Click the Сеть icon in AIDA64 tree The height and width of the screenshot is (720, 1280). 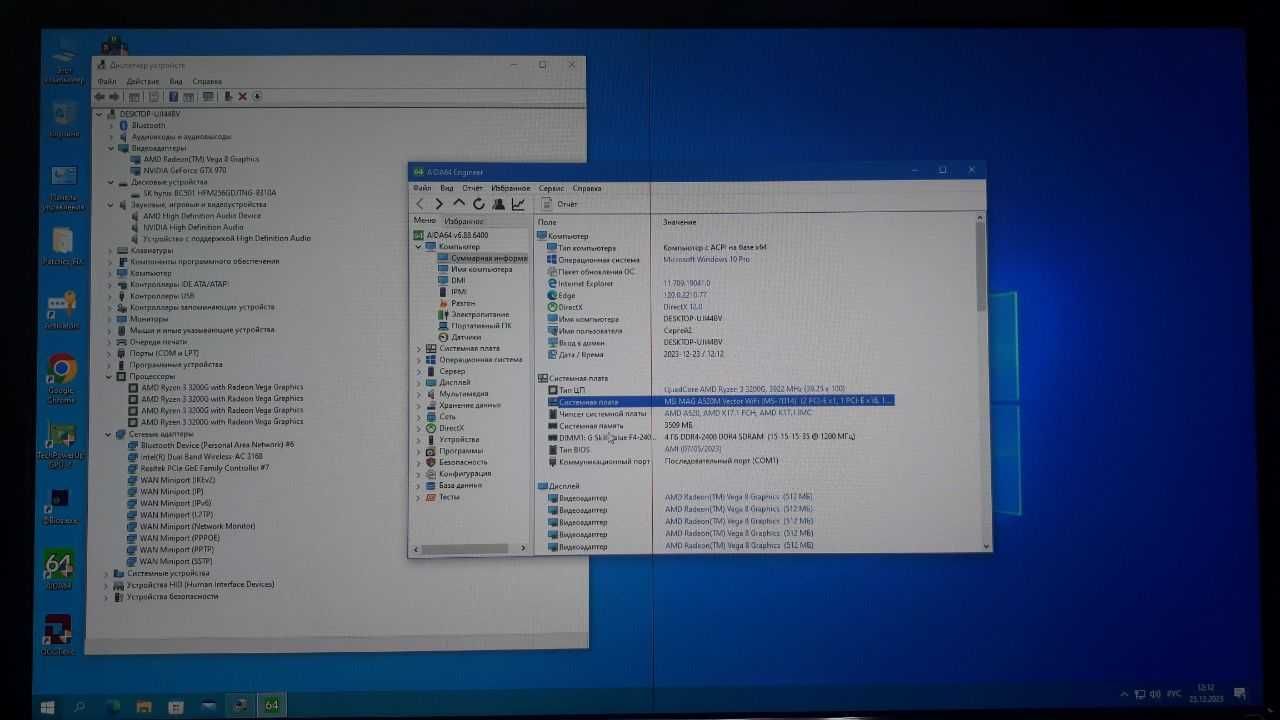[431, 416]
